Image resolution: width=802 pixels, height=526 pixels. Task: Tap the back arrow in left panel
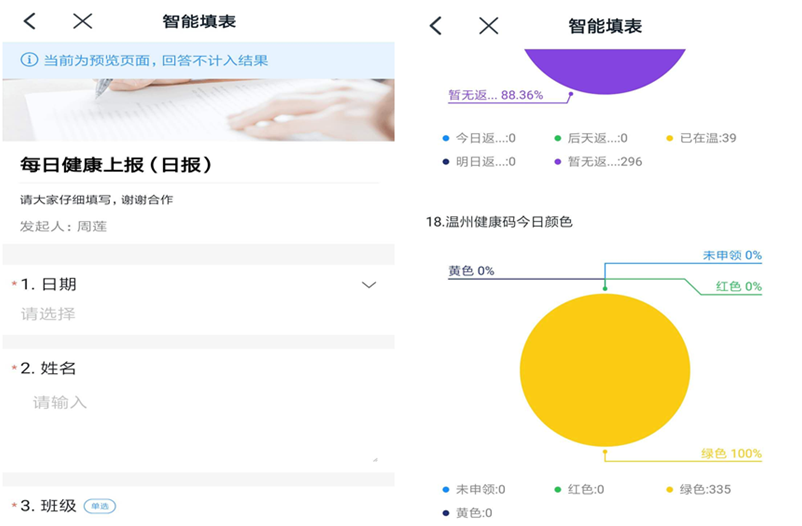coord(30,21)
